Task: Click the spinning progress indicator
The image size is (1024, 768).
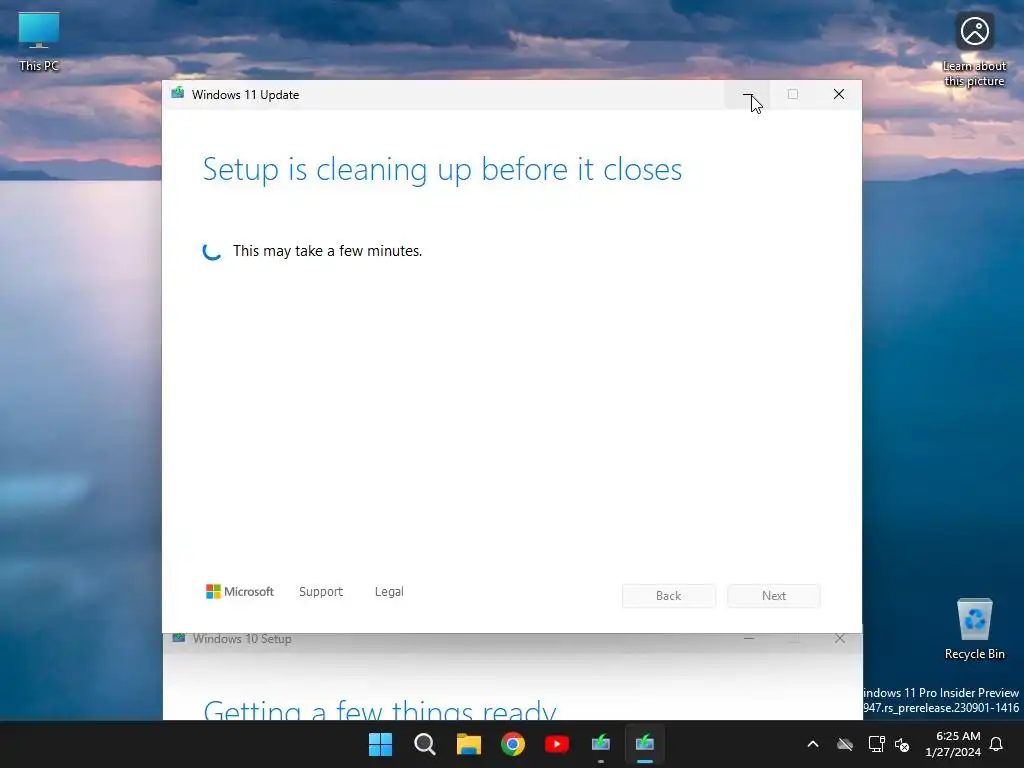Action: tap(212, 251)
